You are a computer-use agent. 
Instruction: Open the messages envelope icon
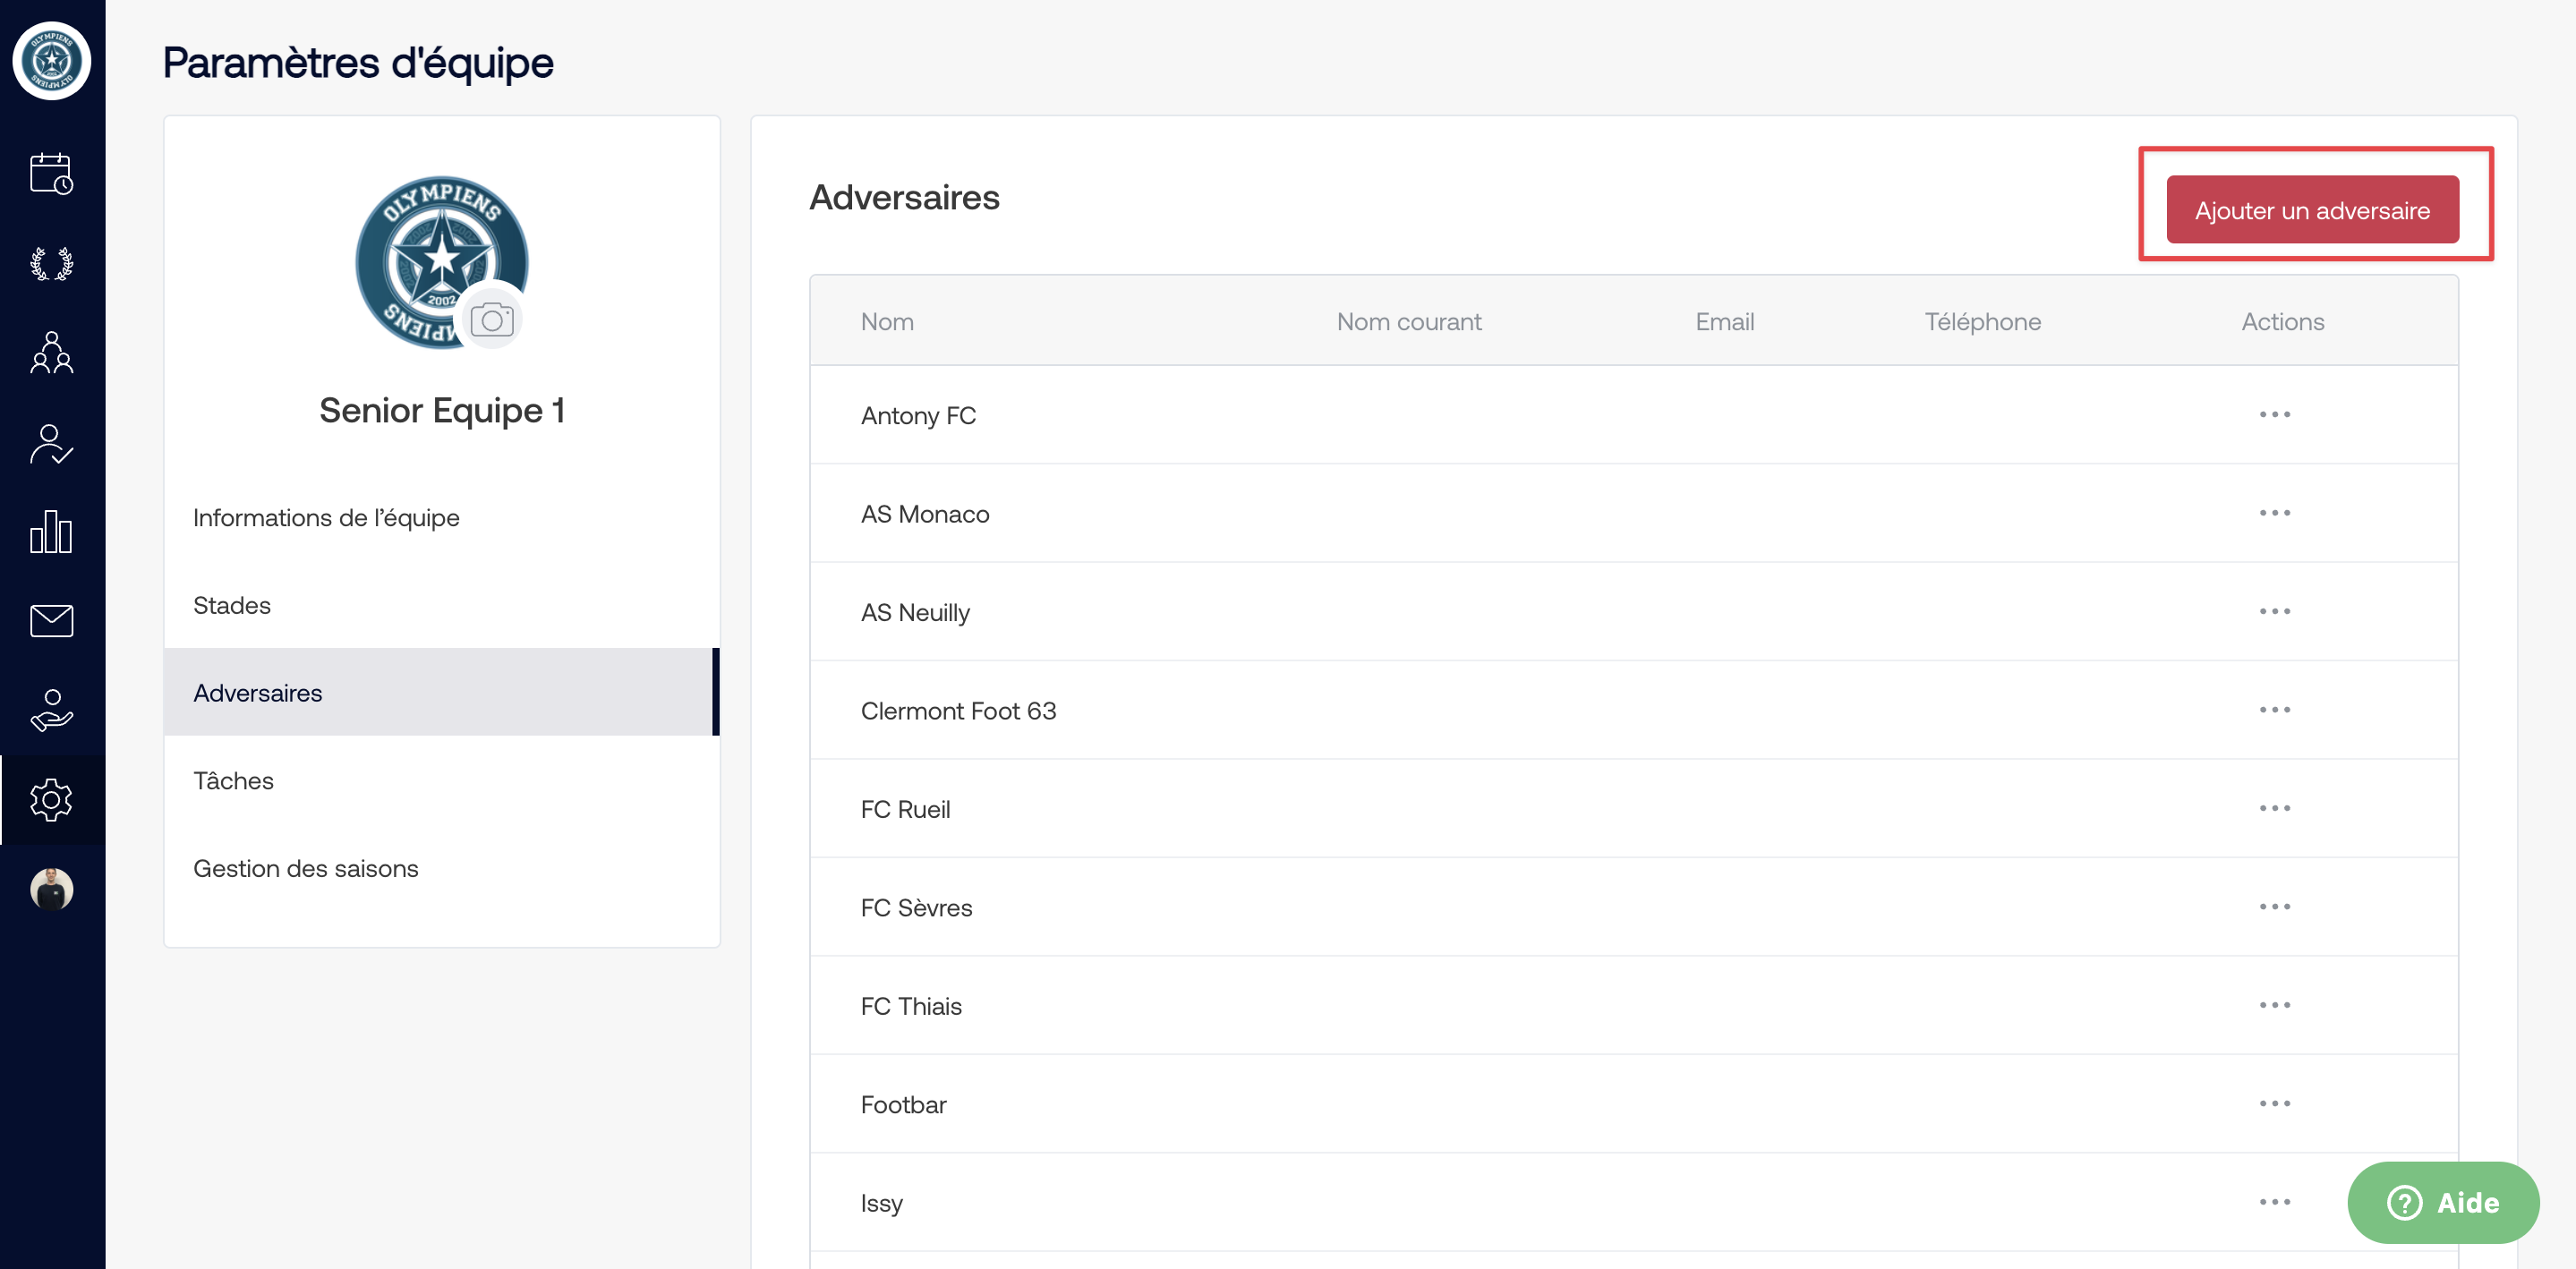(x=52, y=621)
